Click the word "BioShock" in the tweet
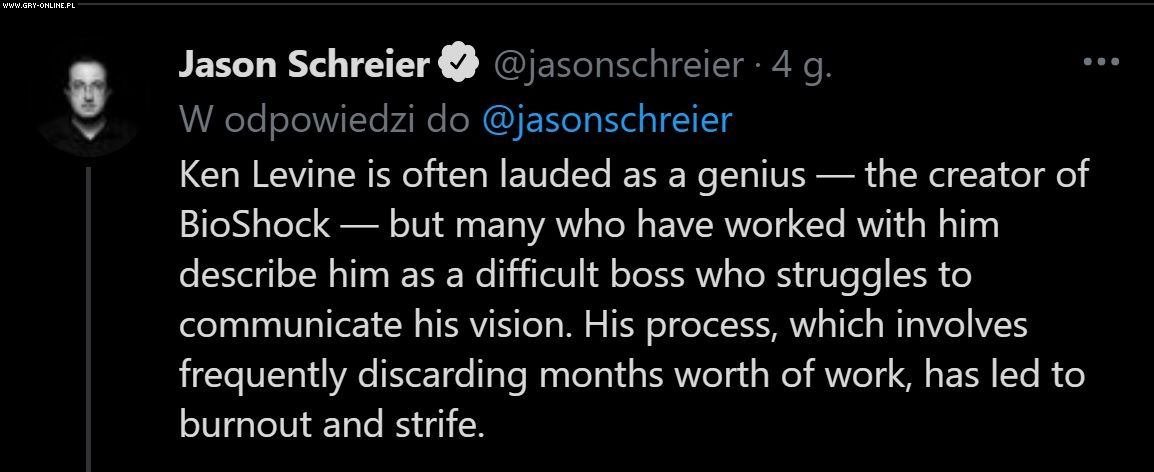Image resolution: width=1154 pixels, height=472 pixels. pos(255,224)
